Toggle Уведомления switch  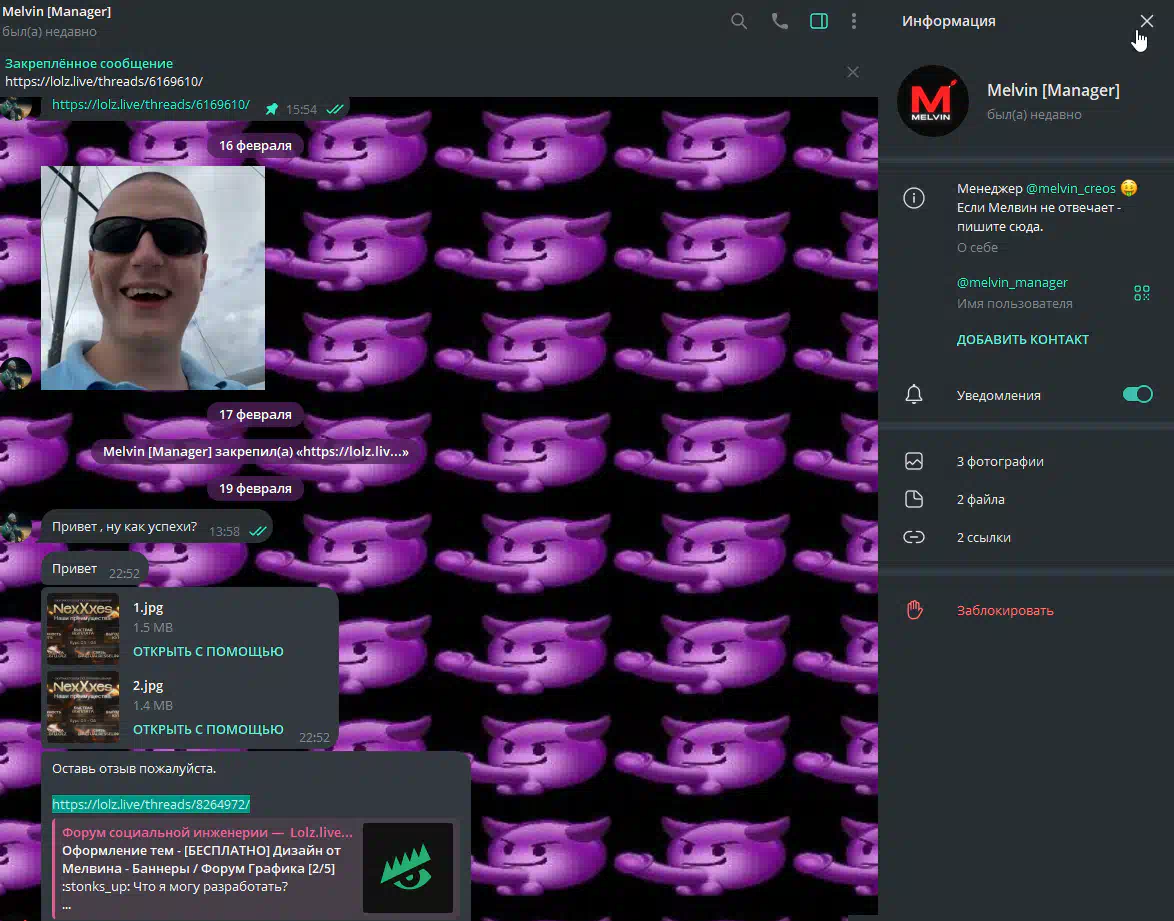click(x=1137, y=394)
